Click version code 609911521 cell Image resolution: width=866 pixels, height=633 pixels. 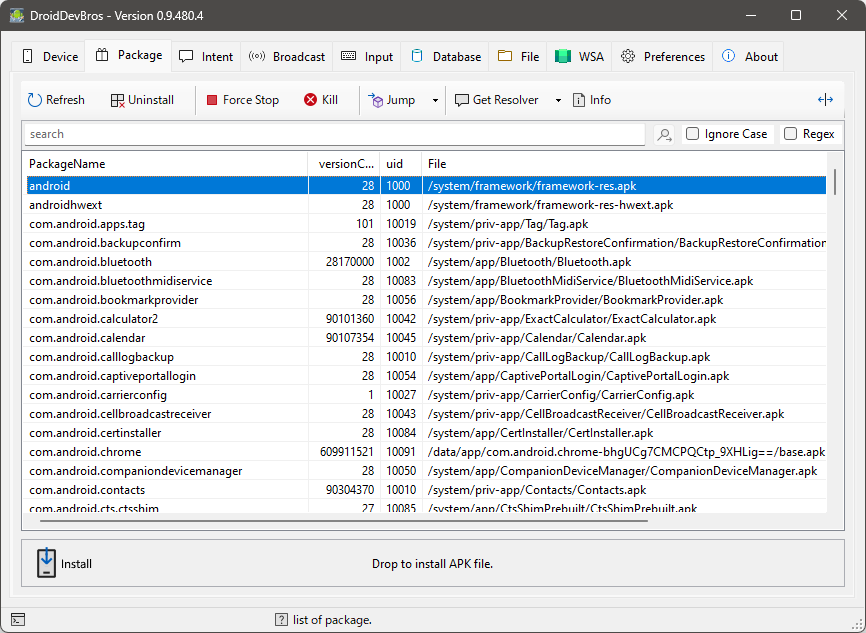click(x=347, y=452)
